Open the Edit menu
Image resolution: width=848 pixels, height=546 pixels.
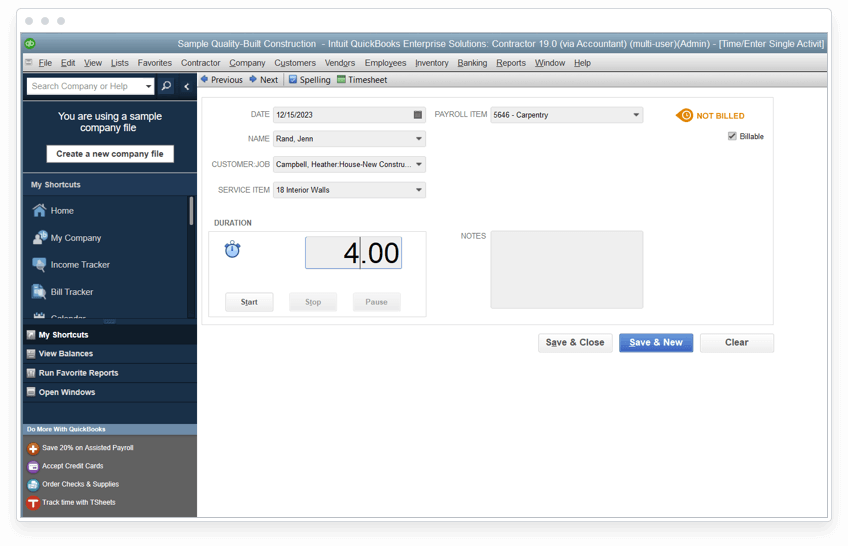click(x=68, y=63)
